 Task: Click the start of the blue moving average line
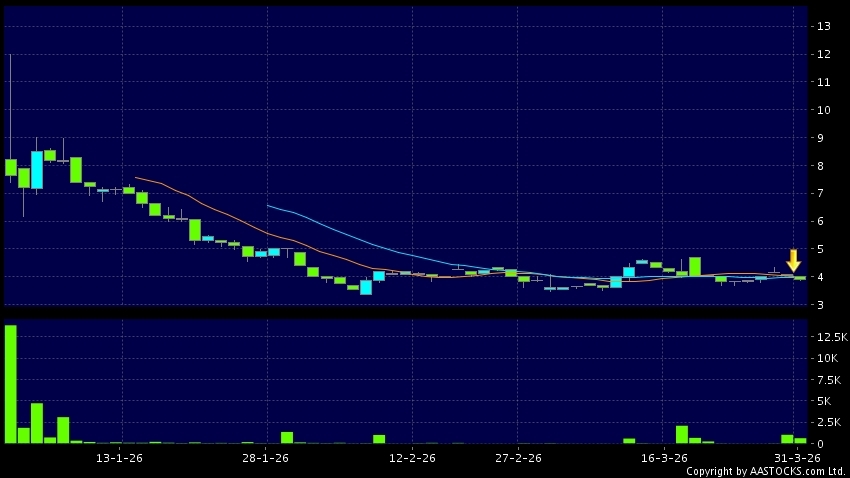pos(268,205)
